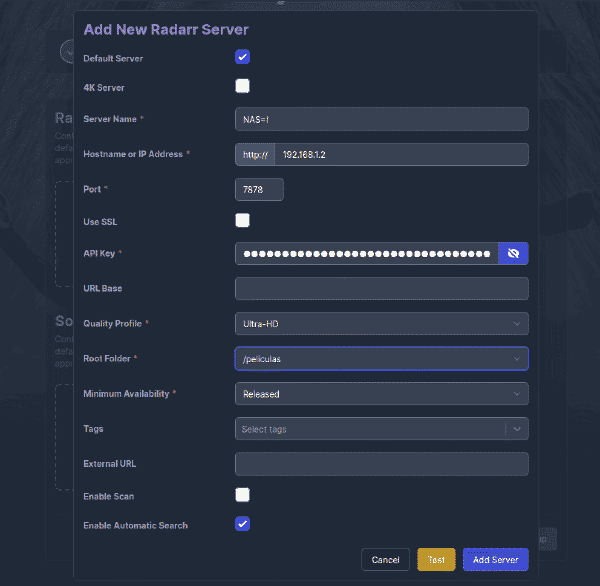The image size is (600, 586).
Task: Expand the Tags chevron arrow
Action: click(517, 429)
